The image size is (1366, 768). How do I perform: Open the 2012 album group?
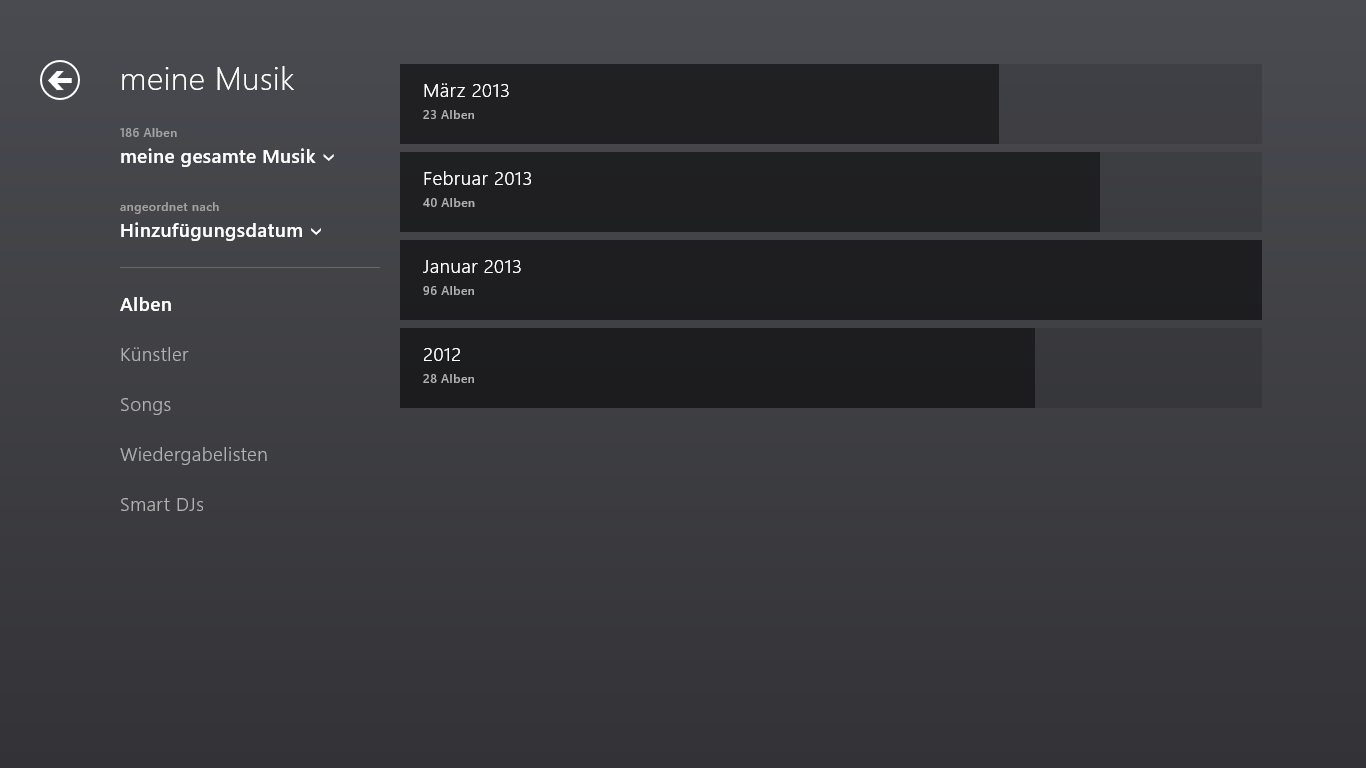click(x=831, y=368)
